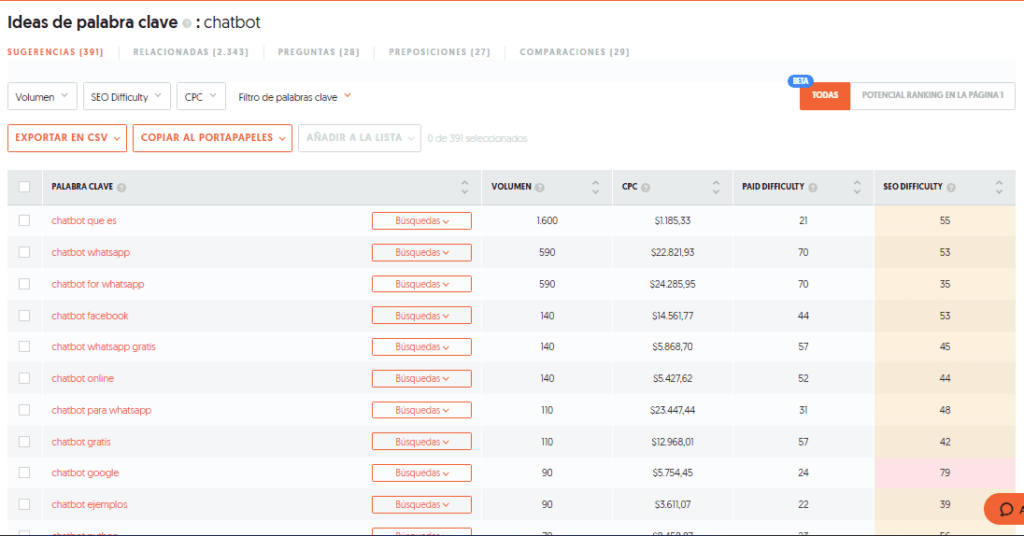Sort table by VOLUMEN column arrows
1024x536 pixels.
pyautogui.click(x=596, y=187)
